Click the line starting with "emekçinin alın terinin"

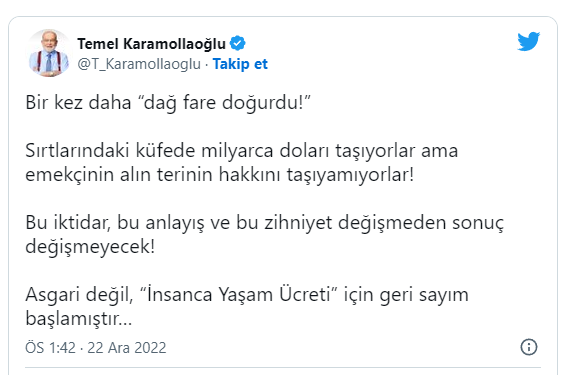(220, 175)
